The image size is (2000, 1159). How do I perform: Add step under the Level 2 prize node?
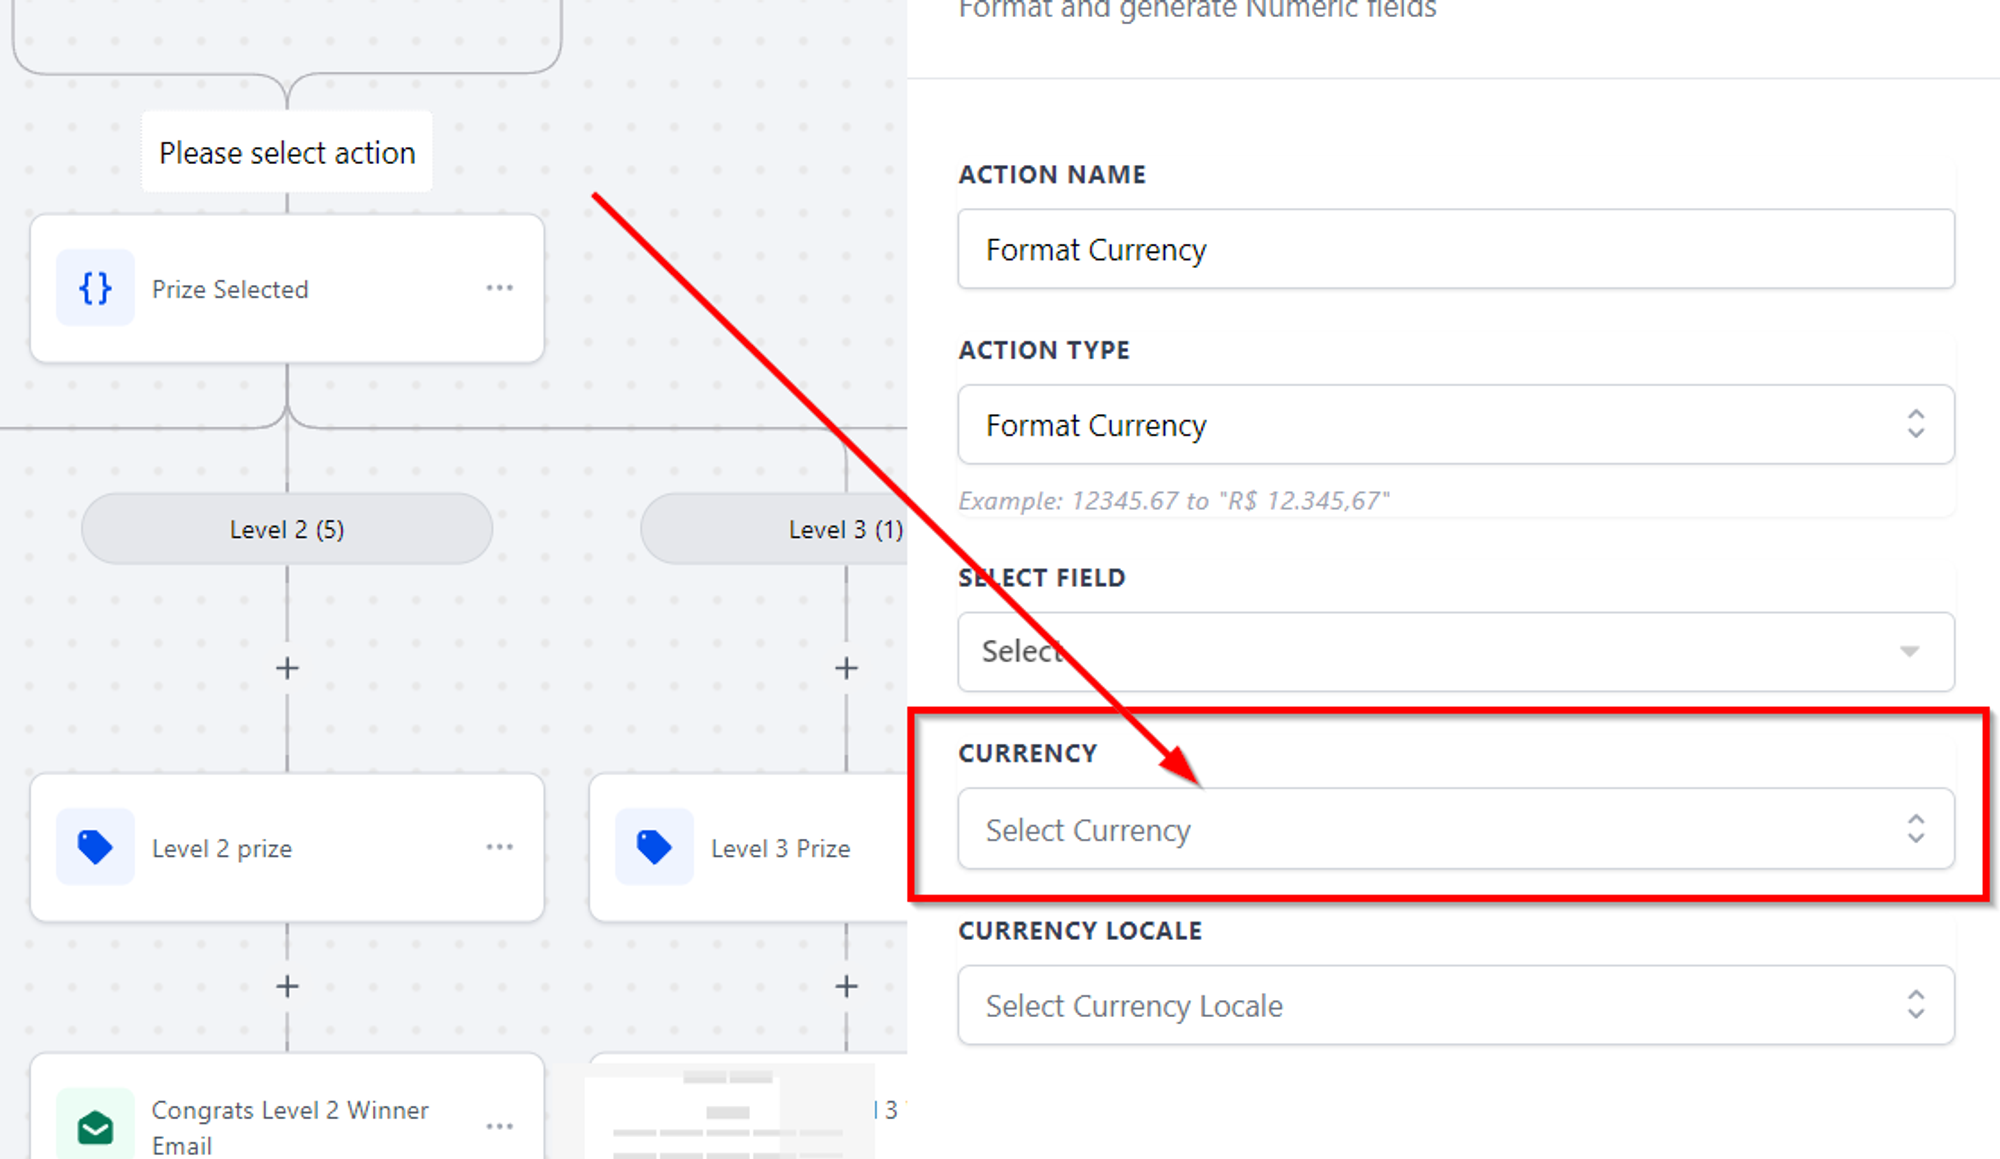coord(287,987)
